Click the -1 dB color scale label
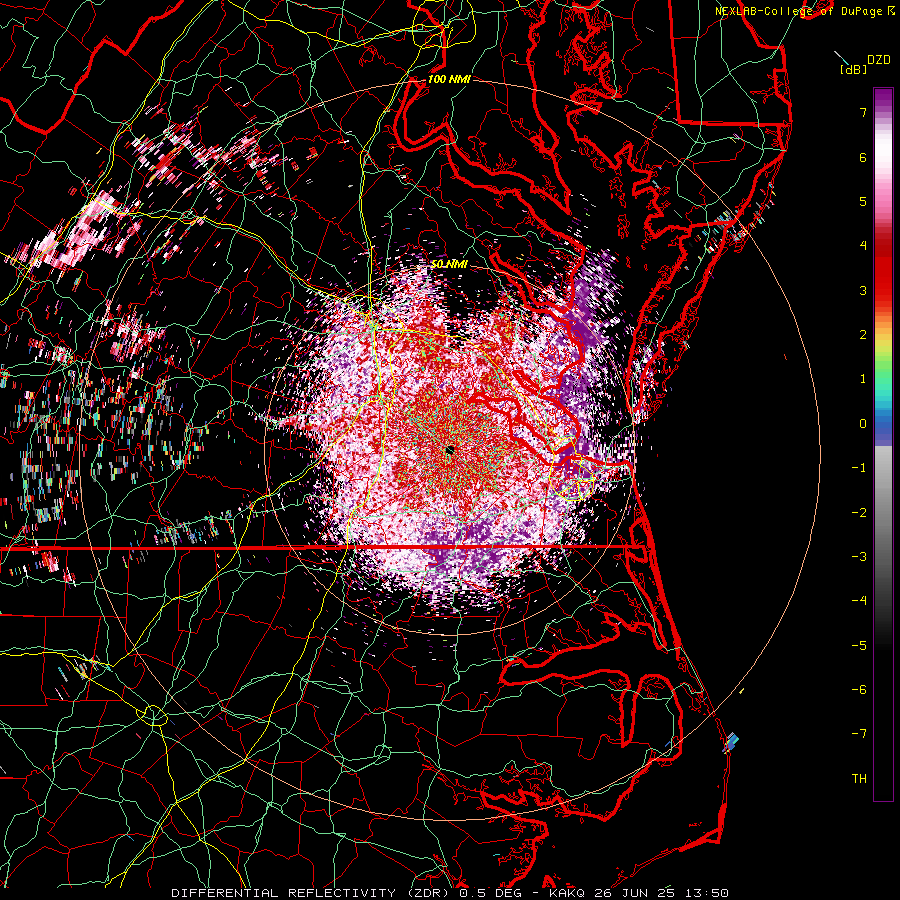Viewport: 900px width, 900px height. click(859, 468)
